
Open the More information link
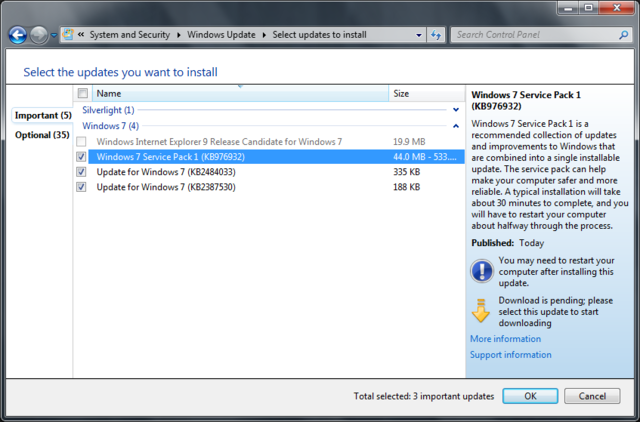(505, 339)
